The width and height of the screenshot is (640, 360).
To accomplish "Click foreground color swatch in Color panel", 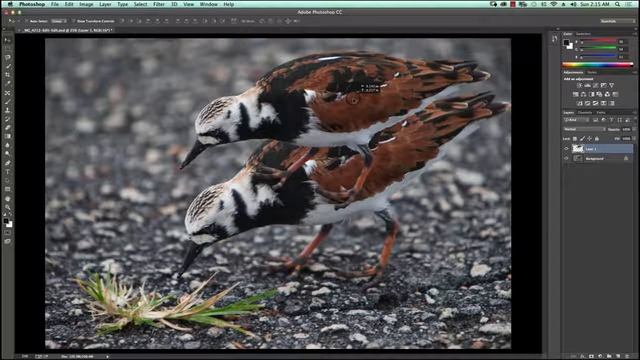I will pyautogui.click(x=567, y=42).
